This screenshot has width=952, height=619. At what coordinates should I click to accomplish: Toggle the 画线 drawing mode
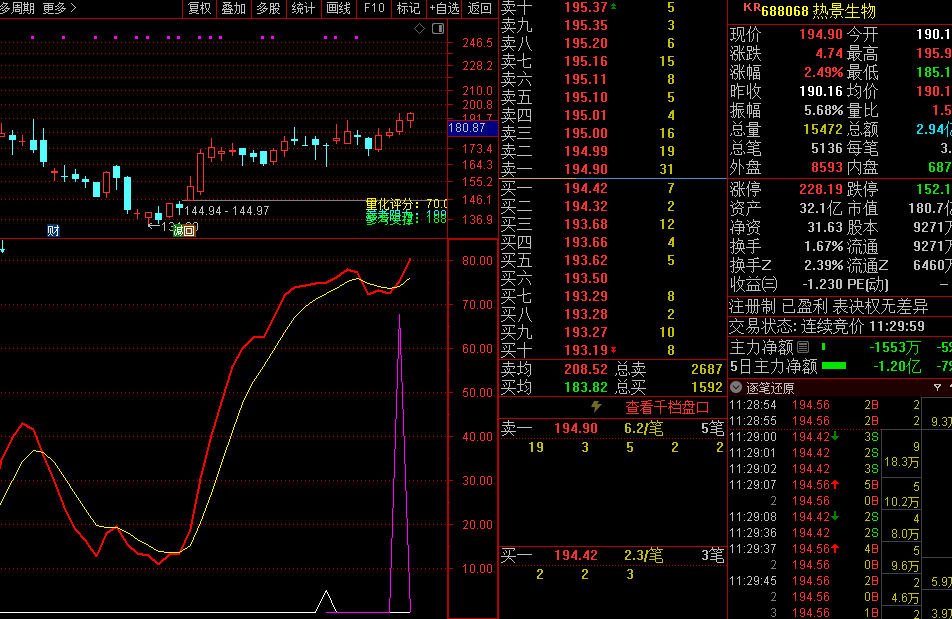click(339, 8)
